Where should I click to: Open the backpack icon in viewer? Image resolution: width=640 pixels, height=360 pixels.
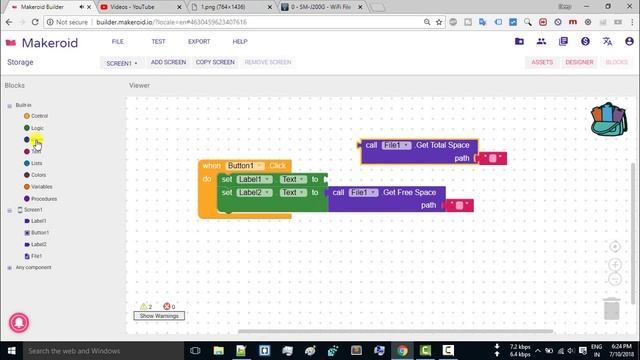[609, 119]
